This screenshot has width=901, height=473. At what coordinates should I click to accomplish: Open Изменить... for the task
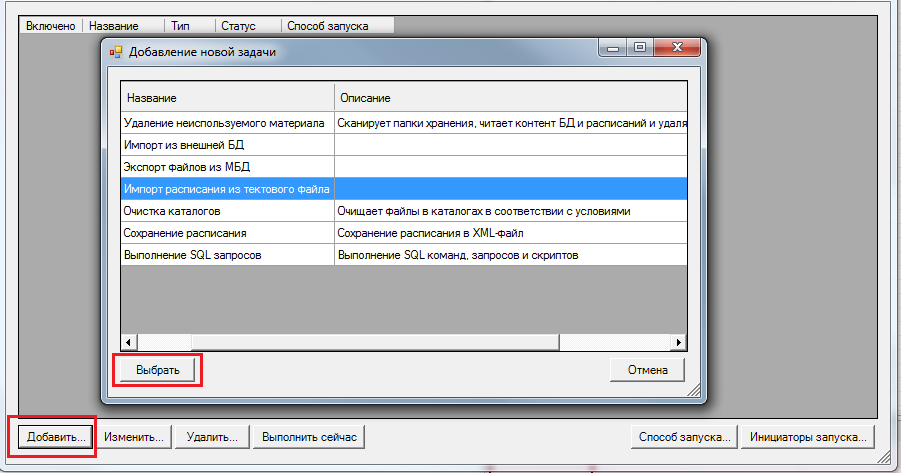(x=134, y=437)
